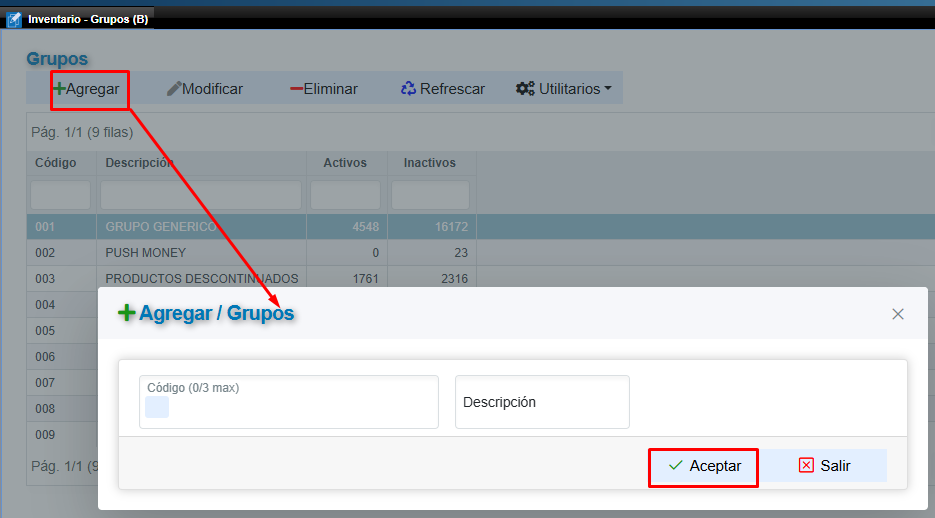Click the 4548 Activos value
Viewport: 935px width, 518px height.
coord(366,227)
